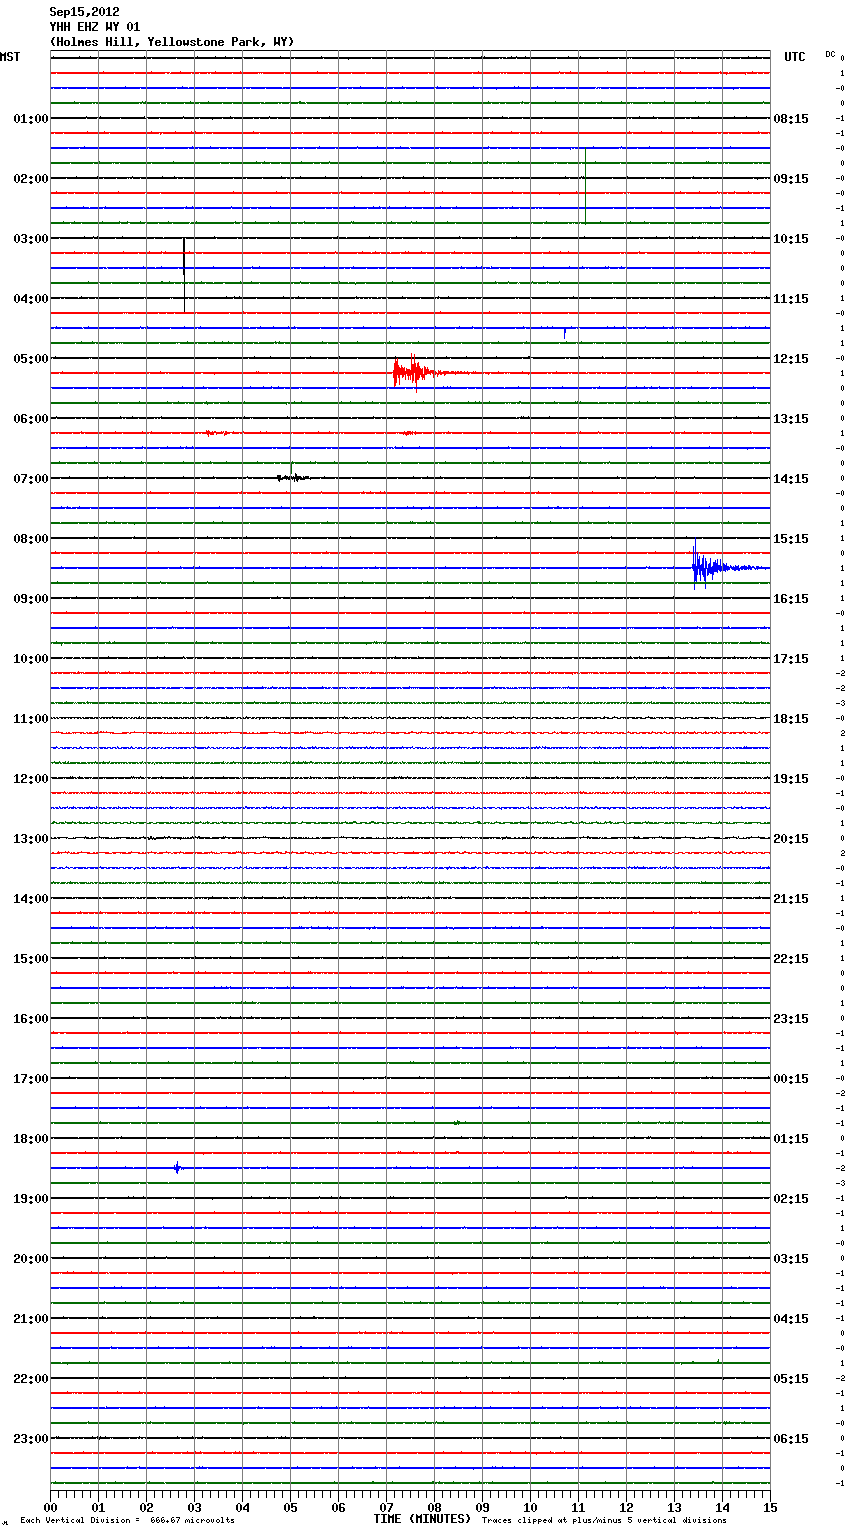Click the 12:15 UTC row label
850x1534 pixels.
(791, 359)
